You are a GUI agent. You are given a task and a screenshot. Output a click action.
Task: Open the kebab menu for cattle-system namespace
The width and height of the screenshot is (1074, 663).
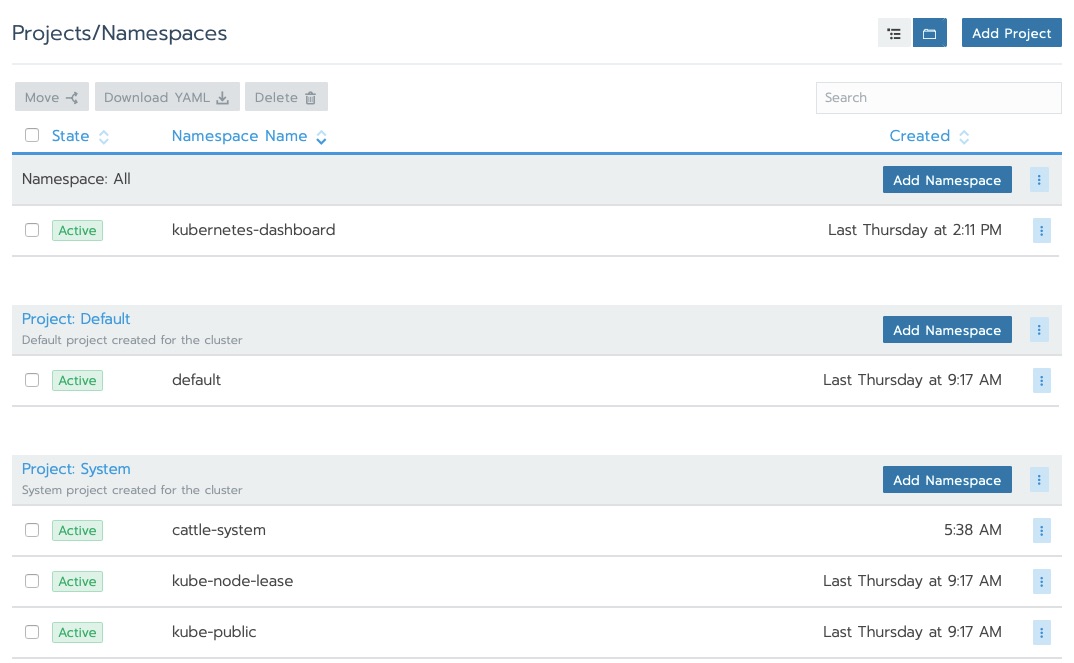click(x=1042, y=530)
